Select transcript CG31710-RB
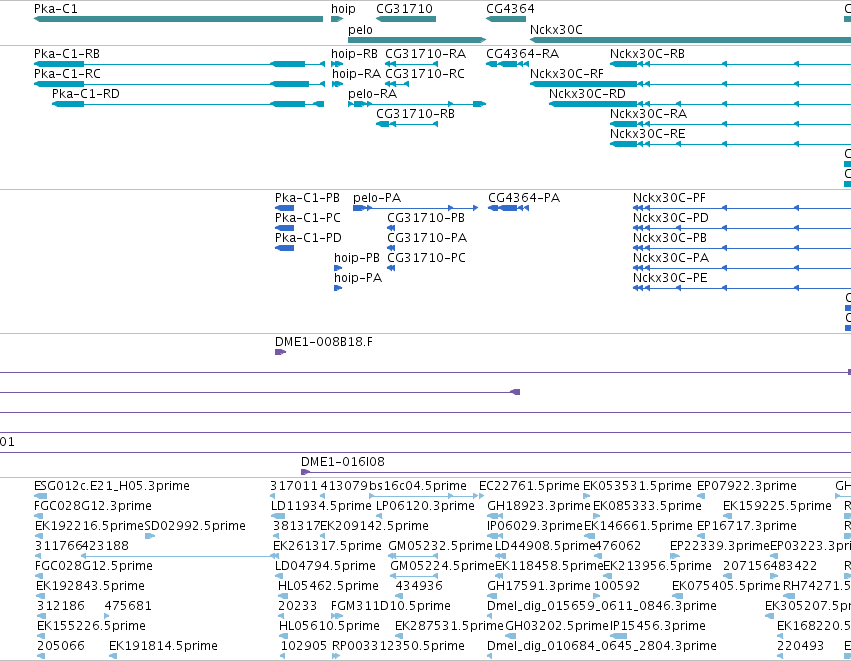 point(407,124)
